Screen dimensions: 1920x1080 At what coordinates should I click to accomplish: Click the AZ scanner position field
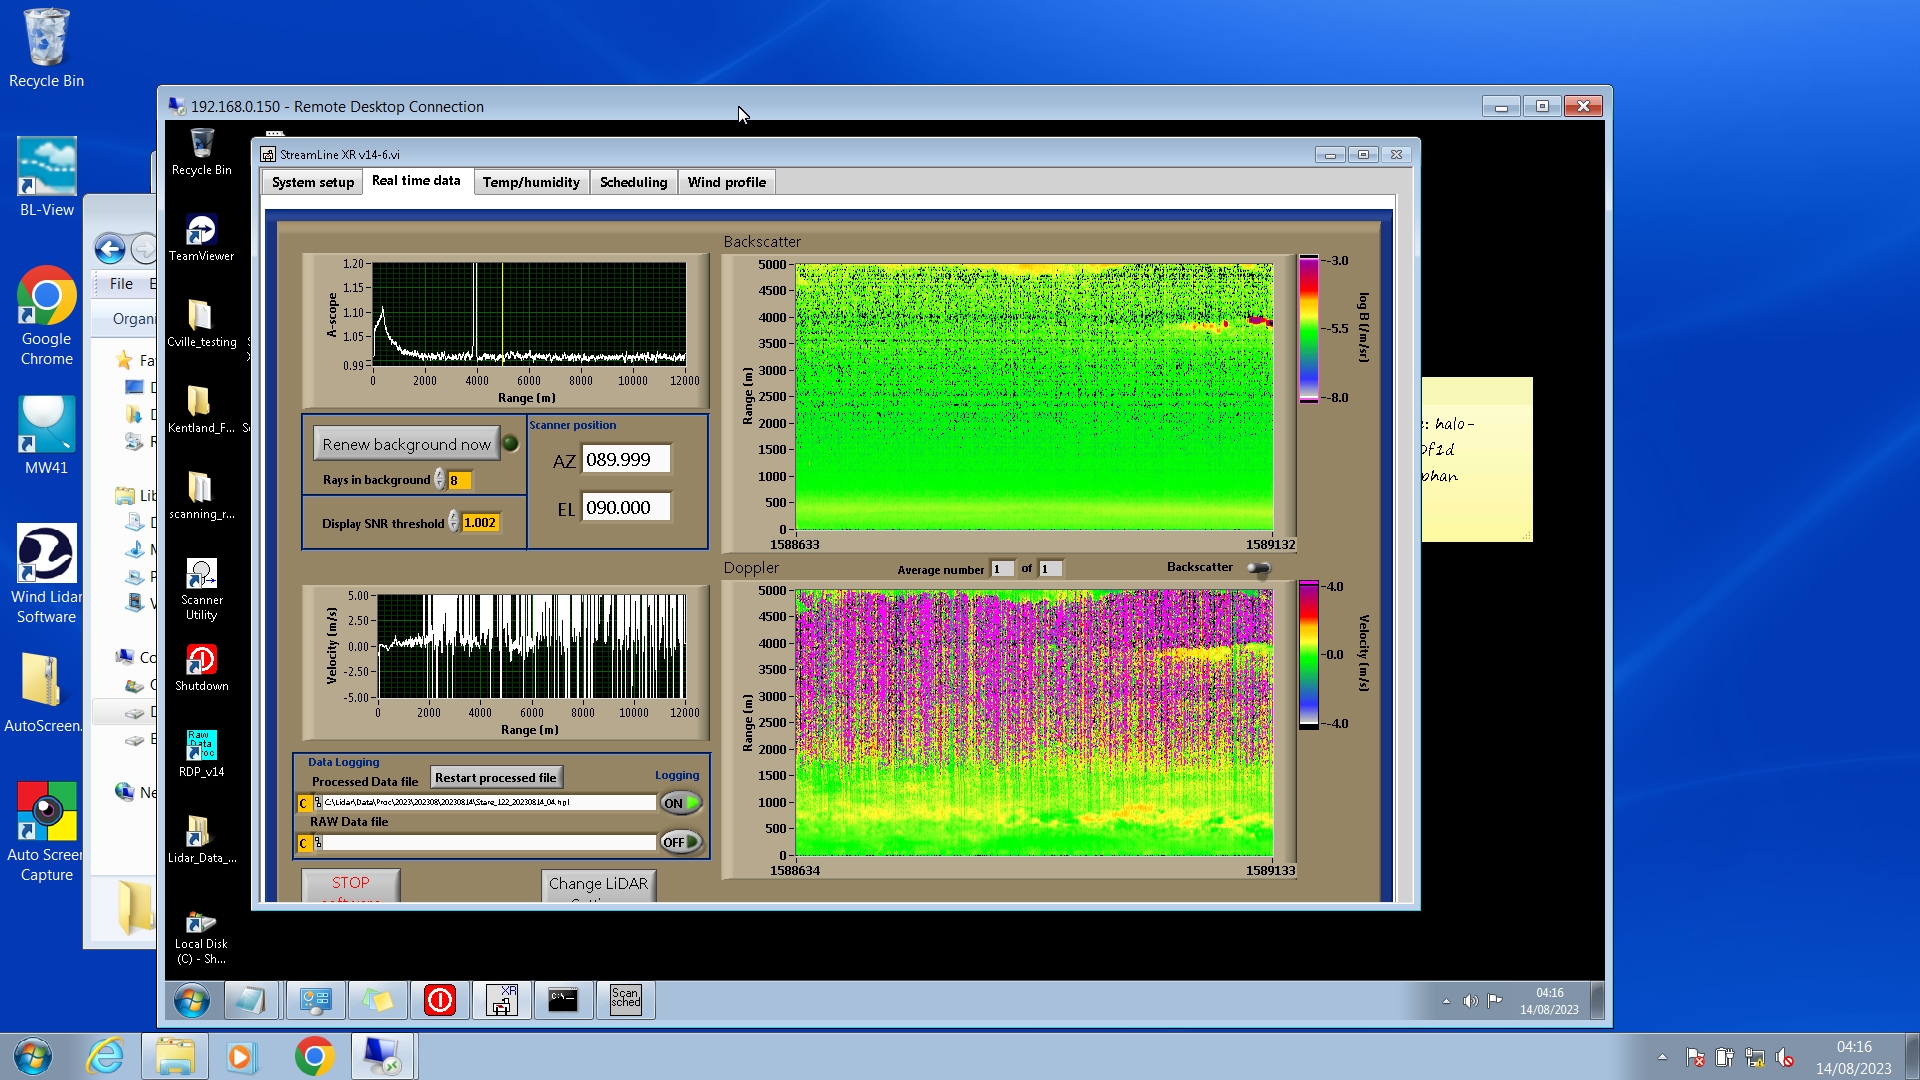point(625,460)
